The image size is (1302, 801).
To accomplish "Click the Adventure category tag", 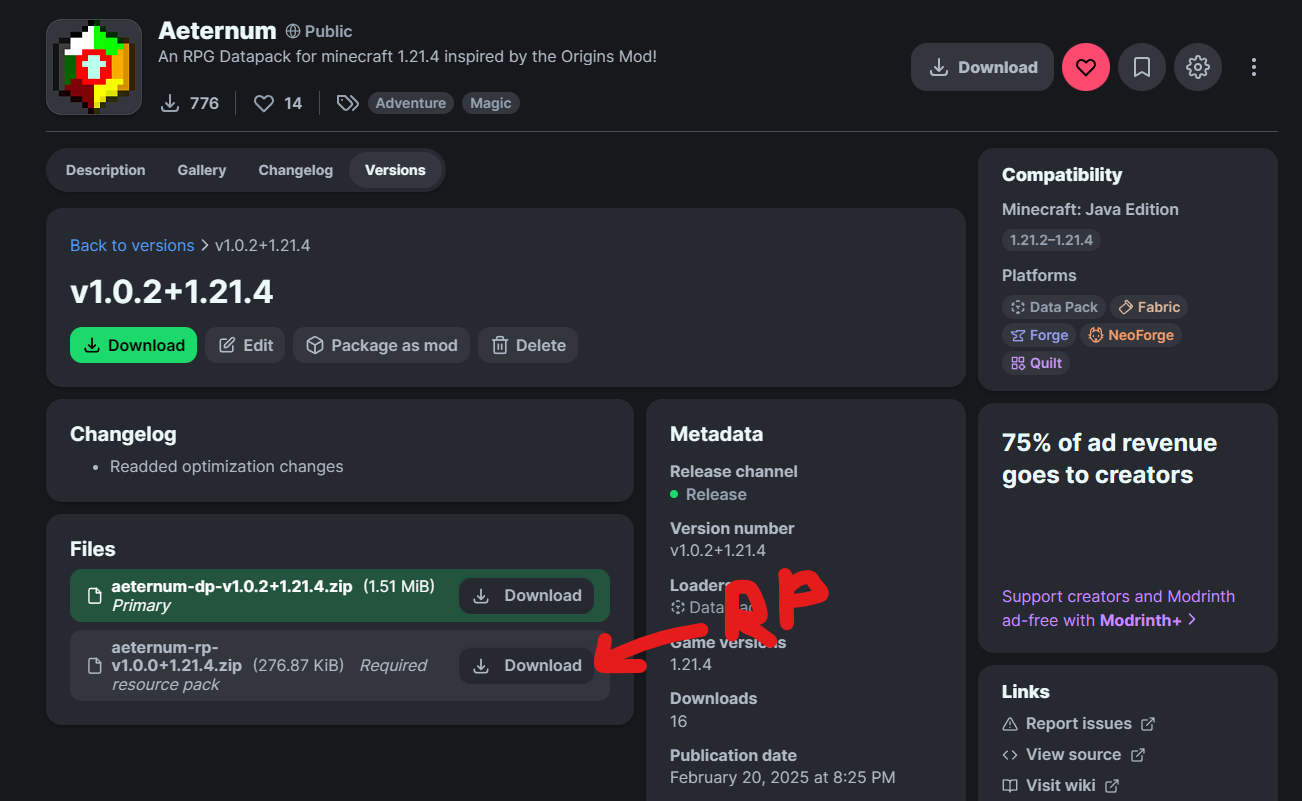I will pyautogui.click(x=410, y=103).
